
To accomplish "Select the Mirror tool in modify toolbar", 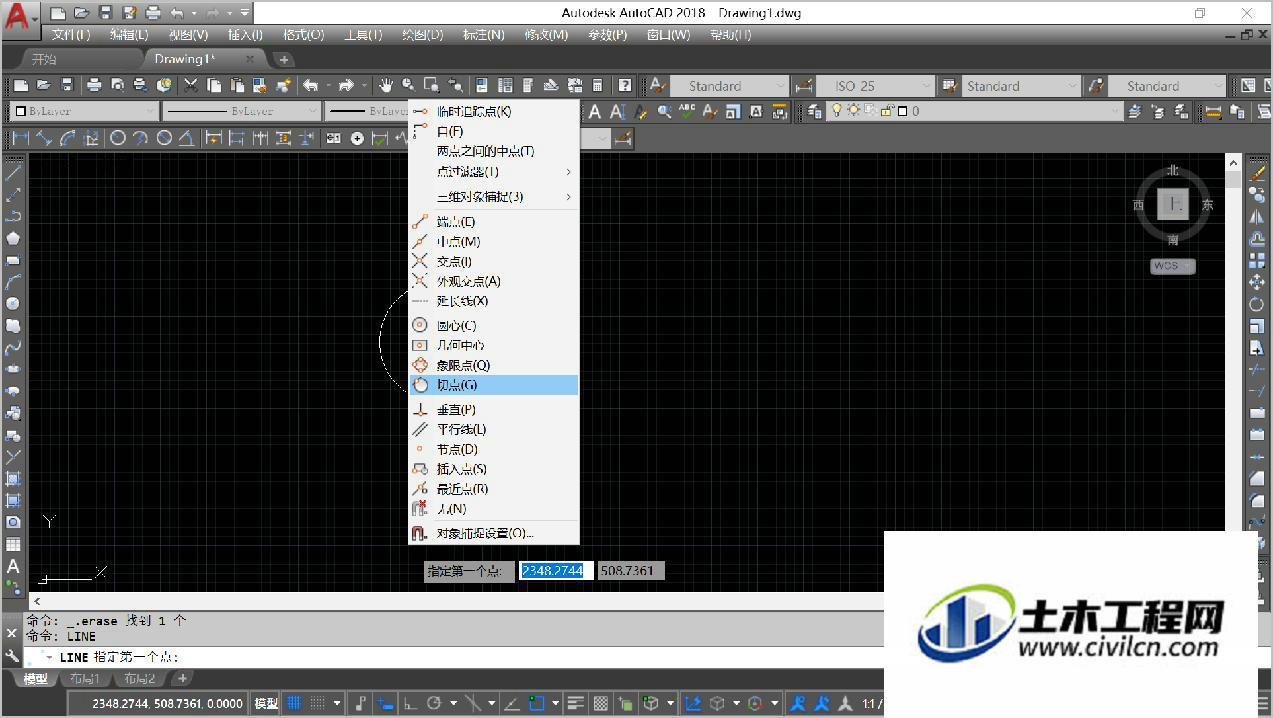I will pos(1257,217).
